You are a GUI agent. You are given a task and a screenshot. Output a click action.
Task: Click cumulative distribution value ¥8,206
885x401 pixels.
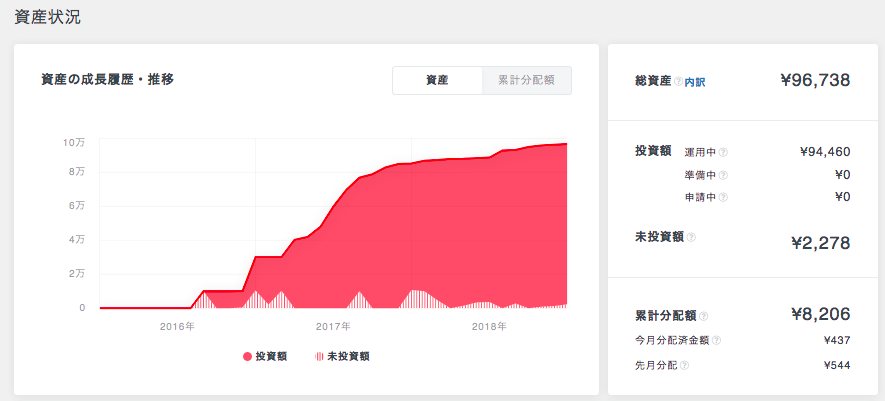(x=821, y=313)
